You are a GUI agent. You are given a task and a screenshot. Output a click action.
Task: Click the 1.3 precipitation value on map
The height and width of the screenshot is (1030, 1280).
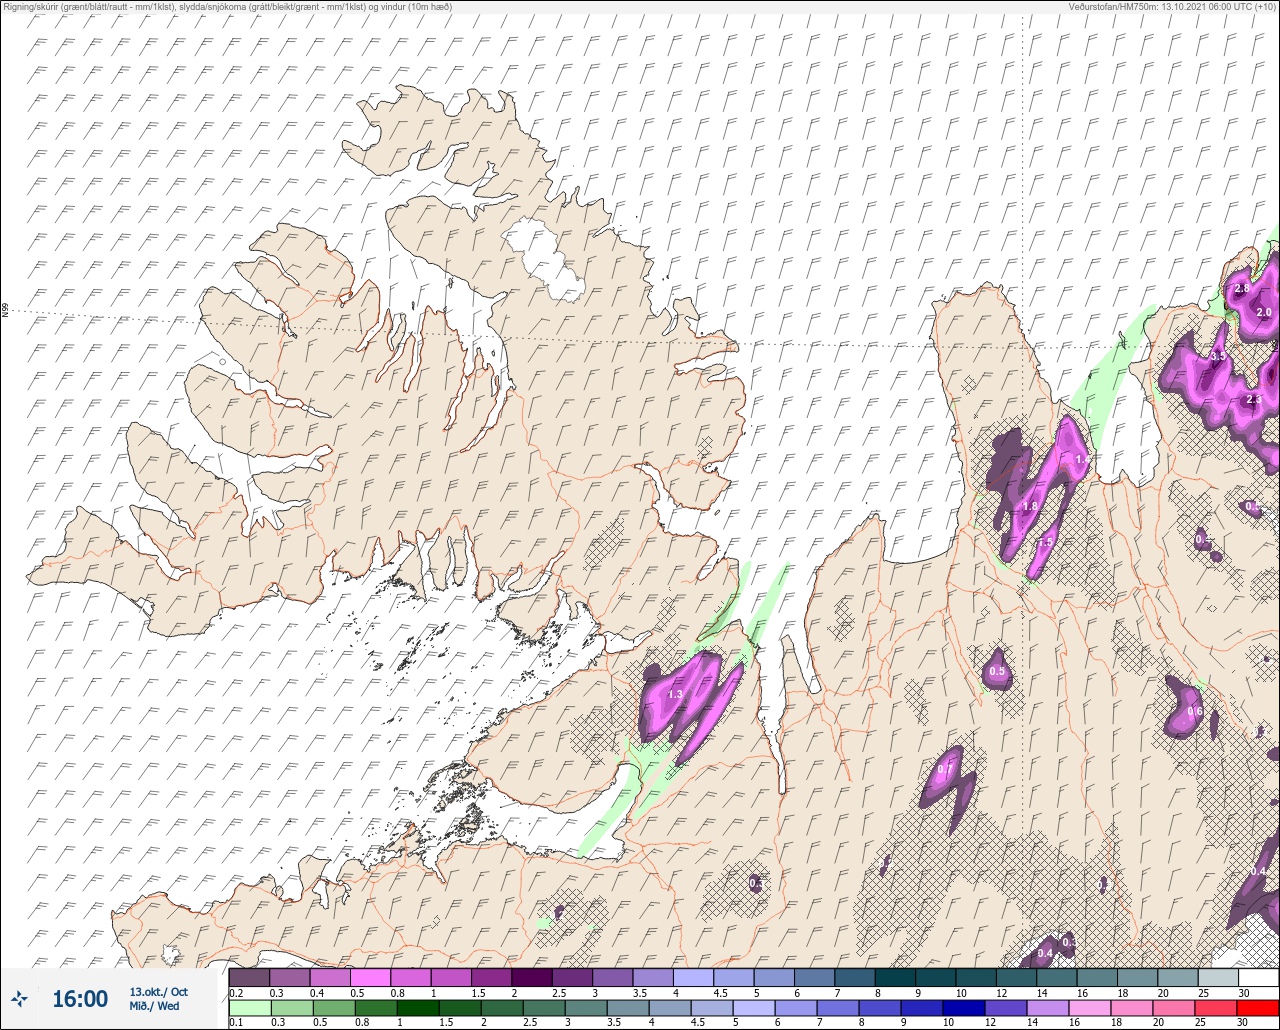coord(675,694)
